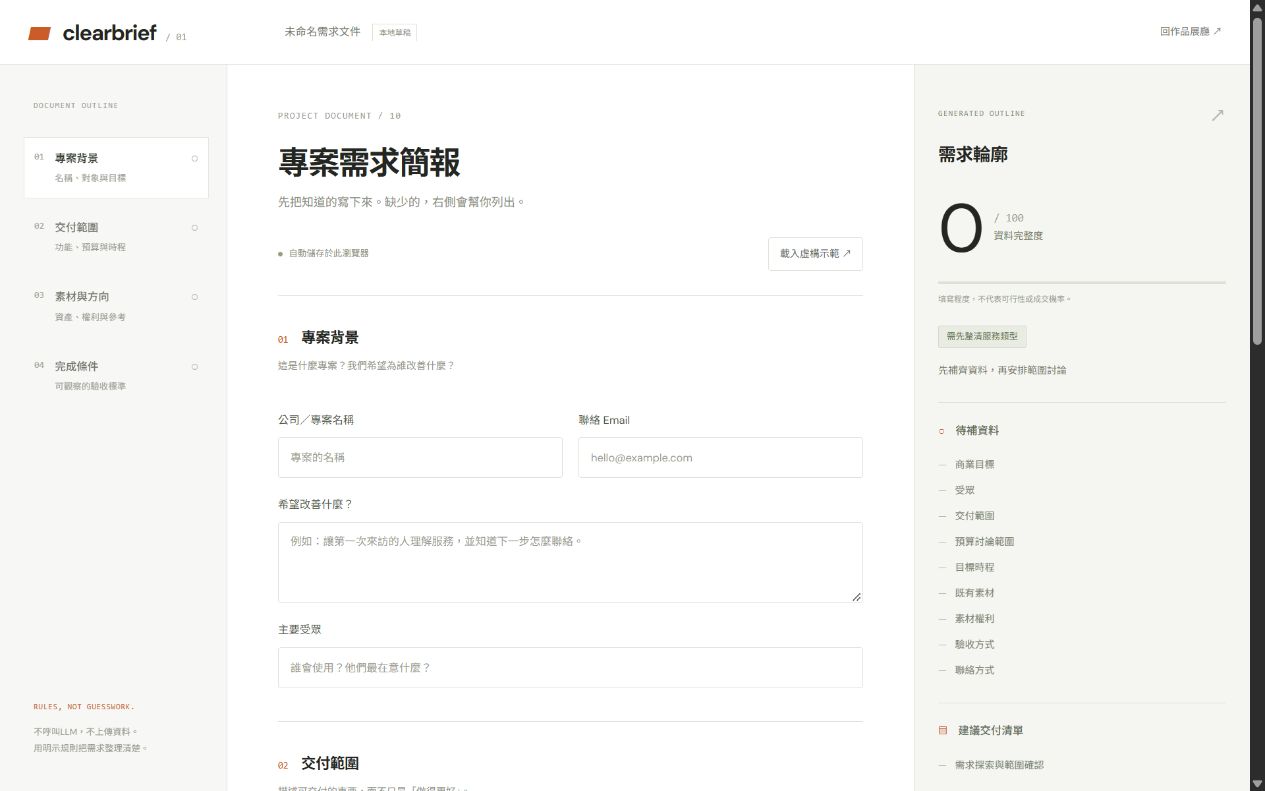1265x791 pixels.
Task: Click the 先補齊資料，再安排範圍討論 text
Action: click(x=1002, y=370)
